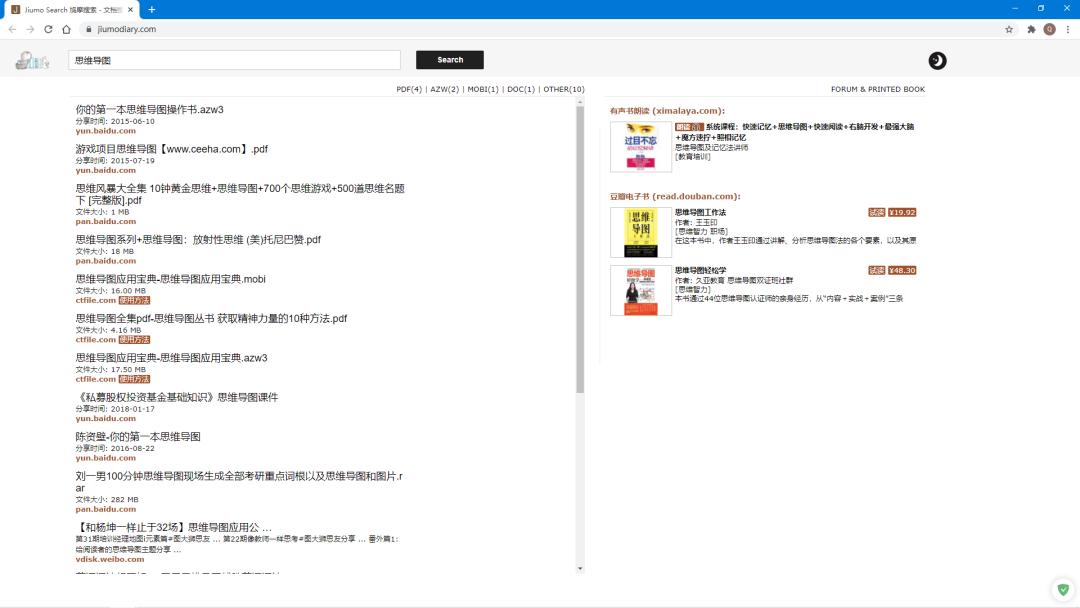Toggle dark mode with the moon icon
This screenshot has height=608, width=1080.
937,60
